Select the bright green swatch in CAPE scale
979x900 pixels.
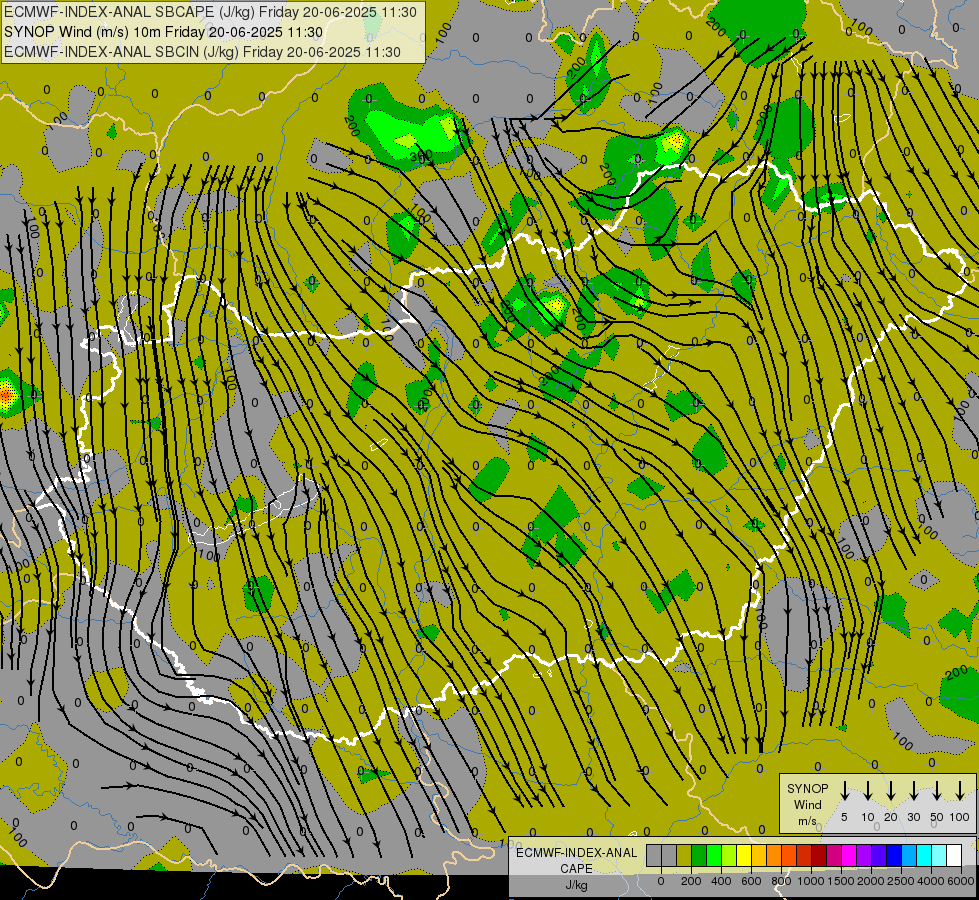pos(714,856)
